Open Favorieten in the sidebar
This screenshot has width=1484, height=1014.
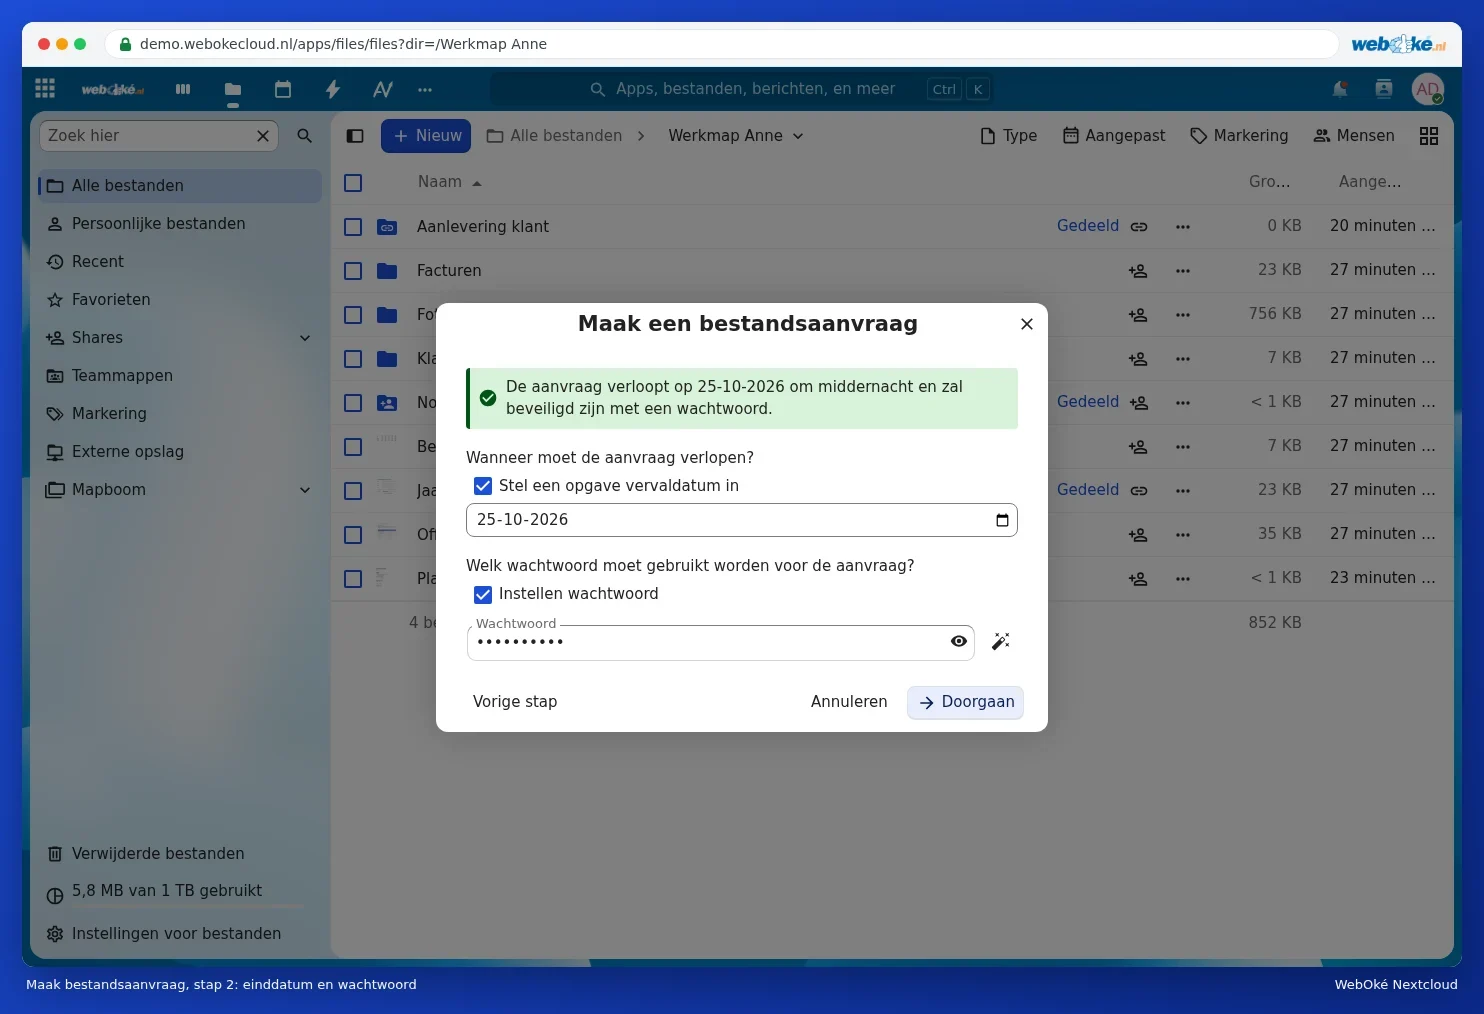(x=180, y=300)
